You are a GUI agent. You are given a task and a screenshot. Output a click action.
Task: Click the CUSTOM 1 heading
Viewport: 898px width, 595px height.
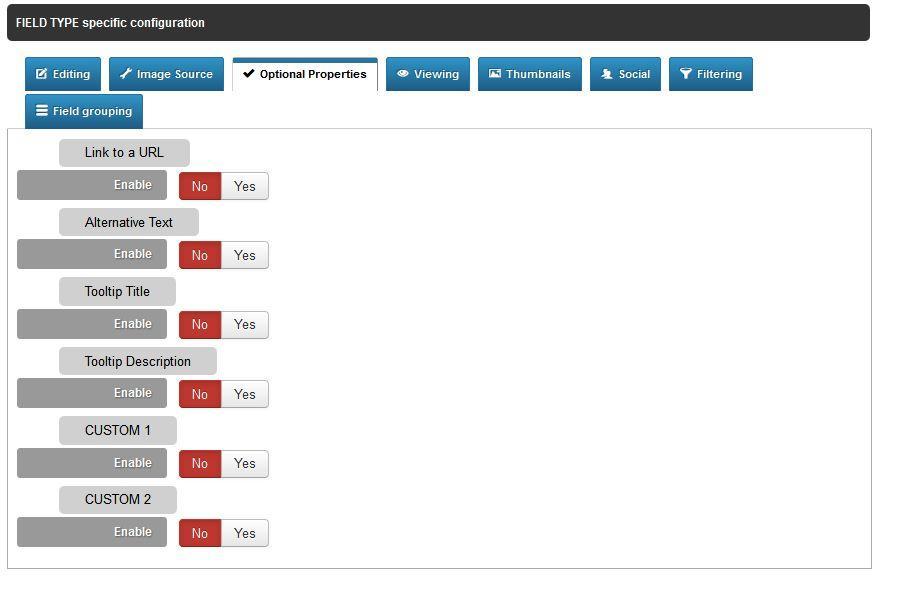[118, 430]
